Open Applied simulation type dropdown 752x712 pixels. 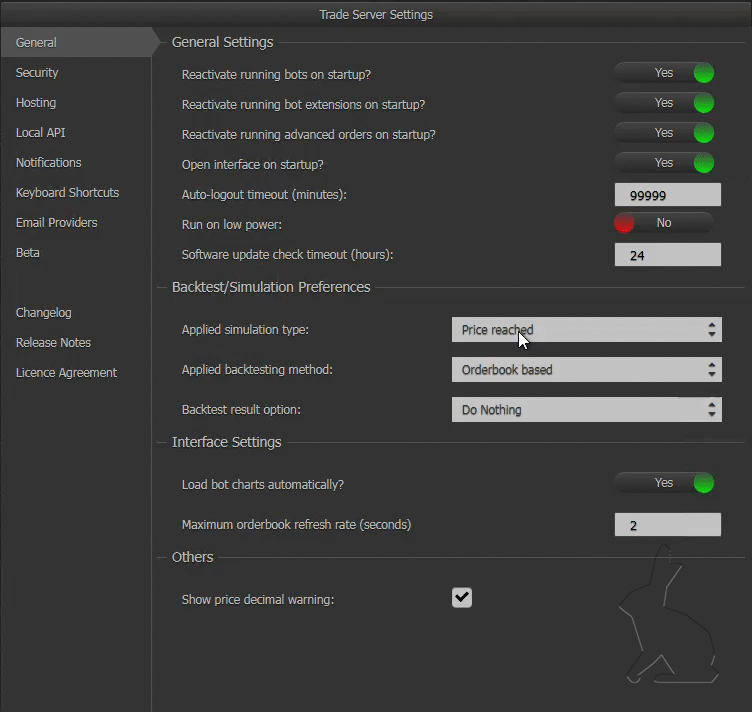coord(587,330)
